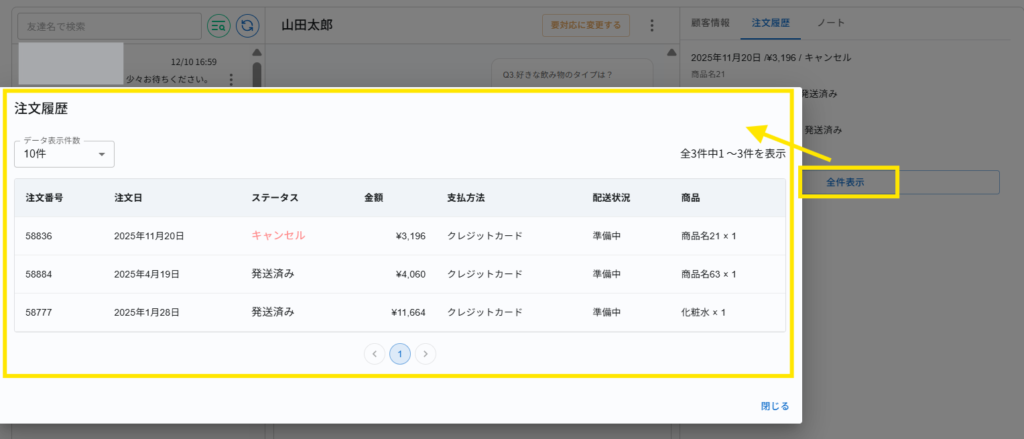Click the blue refresh icon
The width and height of the screenshot is (1024, 439).
(246, 25)
